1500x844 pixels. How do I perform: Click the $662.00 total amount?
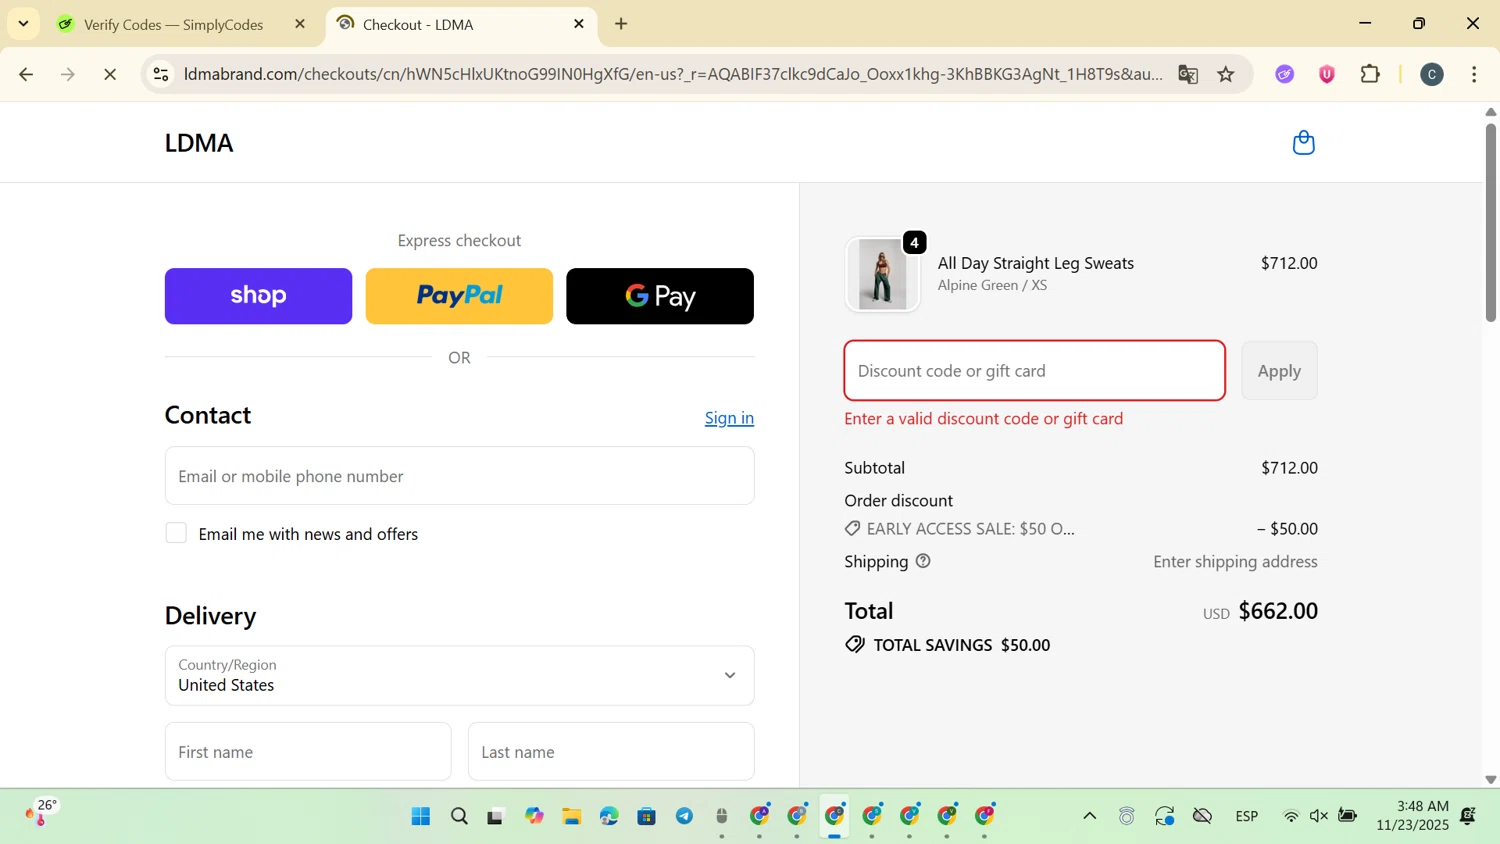pyautogui.click(x=1278, y=611)
